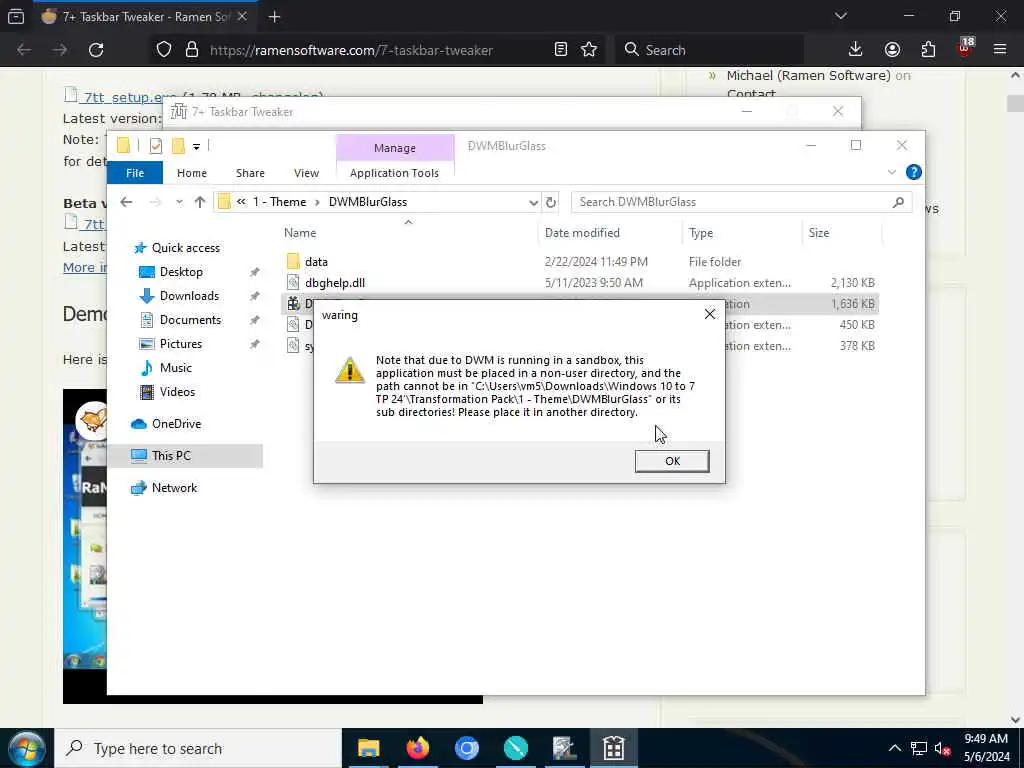Select This PC in navigation pane
Screen dimensions: 1024x768
click(x=171, y=456)
